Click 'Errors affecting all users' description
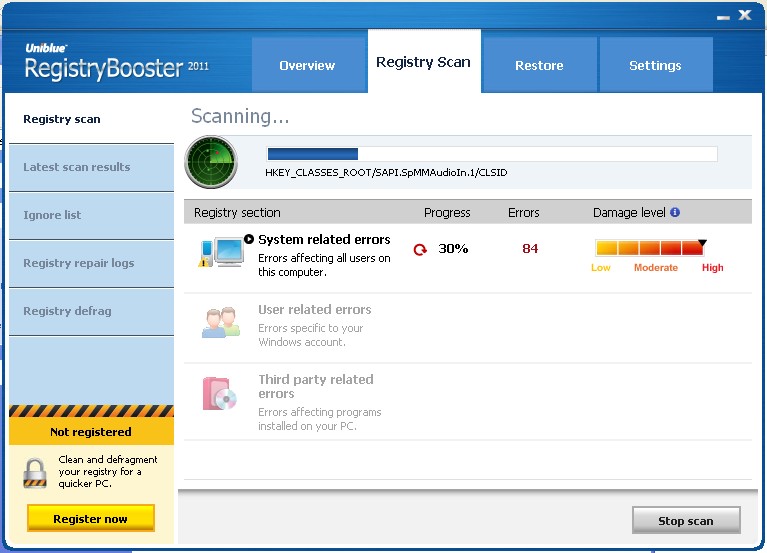767x553 pixels. [324, 265]
